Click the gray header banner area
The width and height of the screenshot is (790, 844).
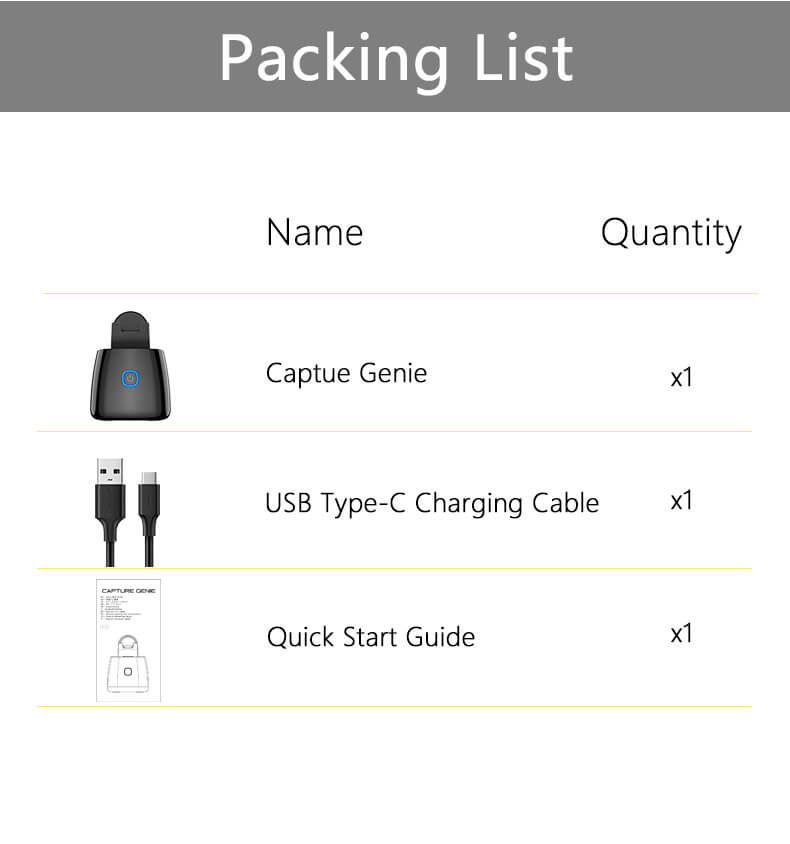pyautogui.click(x=395, y=57)
